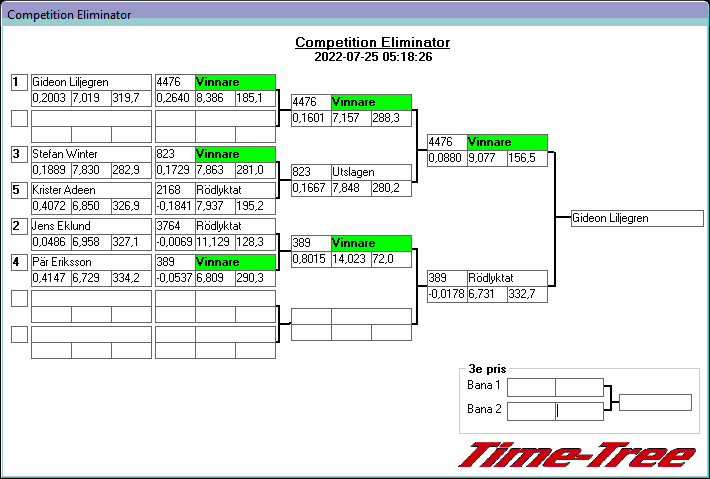Click the 334,2 speed cell
The height and width of the screenshot is (479, 710).
[132, 278]
